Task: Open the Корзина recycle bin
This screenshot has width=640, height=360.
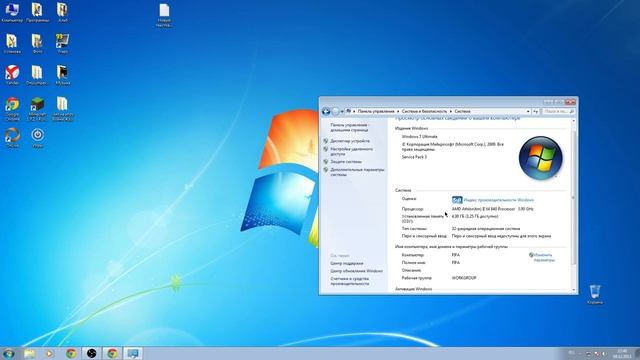Action: (595, 294)
